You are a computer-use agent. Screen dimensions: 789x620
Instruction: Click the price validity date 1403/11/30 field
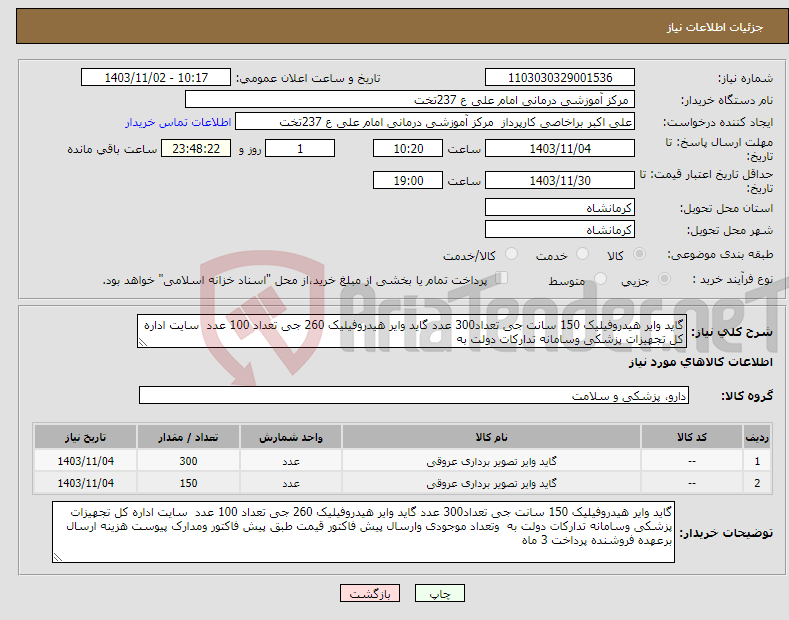pos(560,180)
